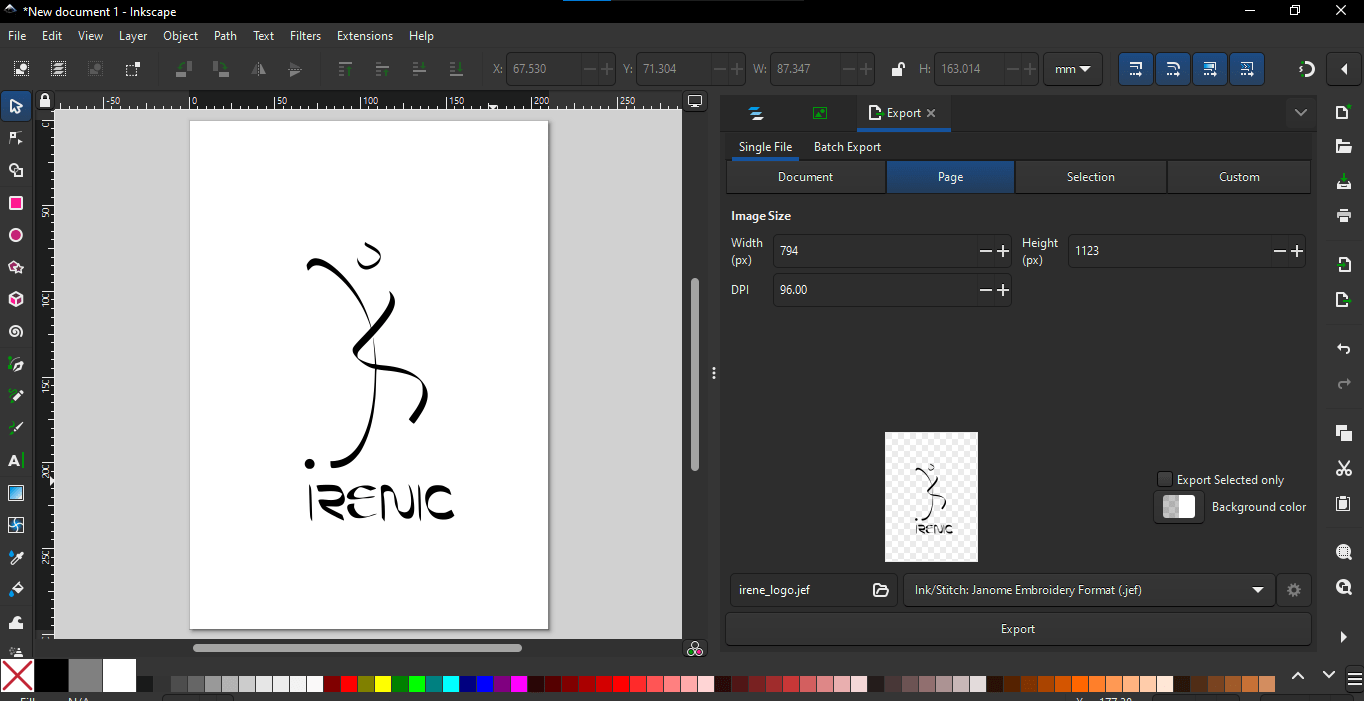This screenshot has width=1364, height=701.
Task: Click the Undo icon in command bar
Action: [x=1344, y=349]
